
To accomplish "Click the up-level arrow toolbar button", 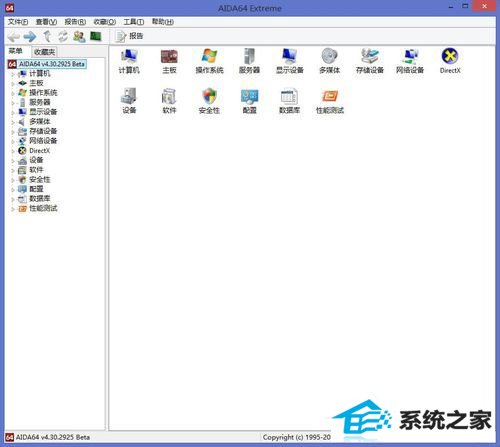I will click(47, 36).
